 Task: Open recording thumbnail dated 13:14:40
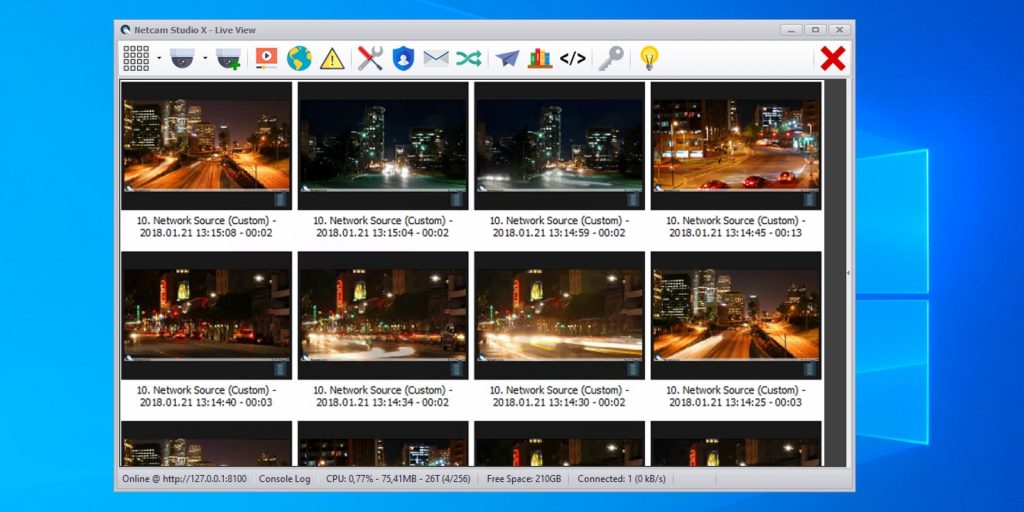[206, 315]
